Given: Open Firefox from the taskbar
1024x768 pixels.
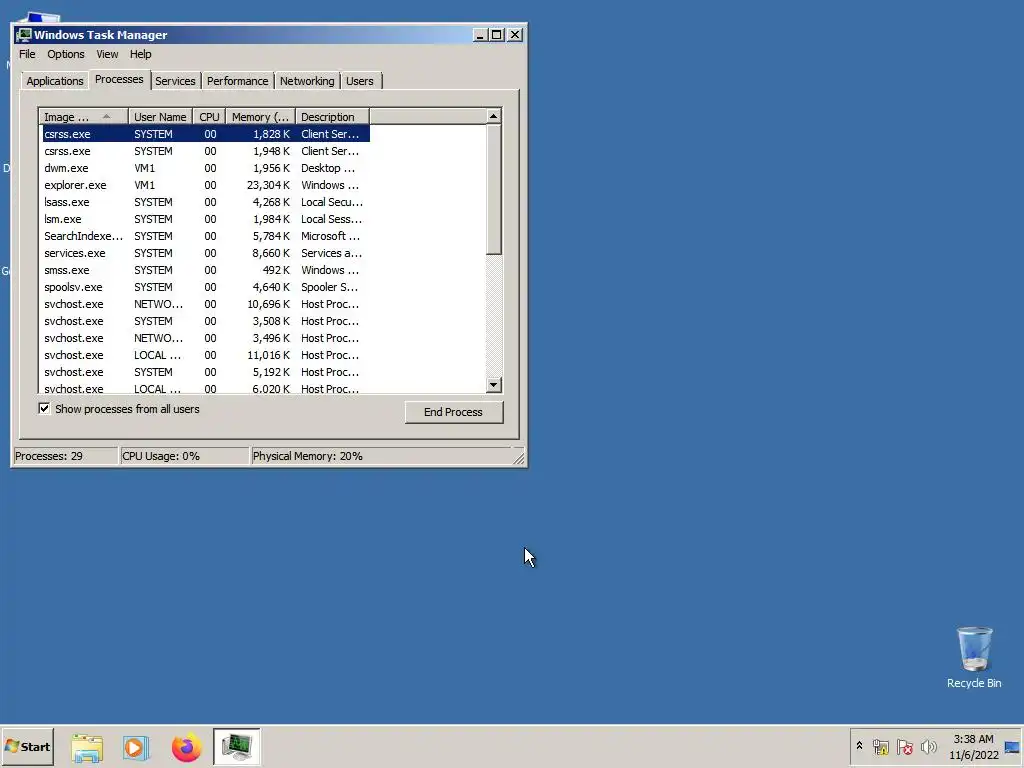Looking at the screenshot, I should pos(187,747).
